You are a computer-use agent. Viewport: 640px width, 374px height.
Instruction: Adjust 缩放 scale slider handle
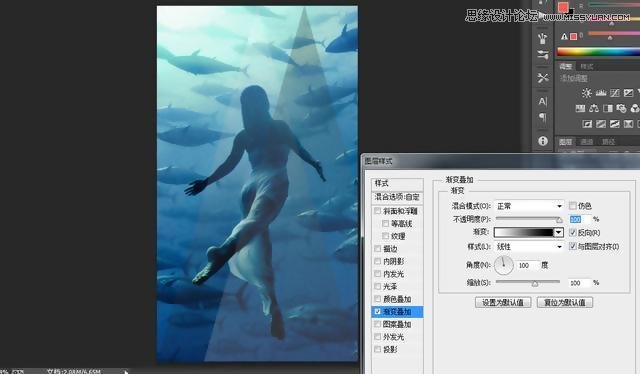coord(535,283)
